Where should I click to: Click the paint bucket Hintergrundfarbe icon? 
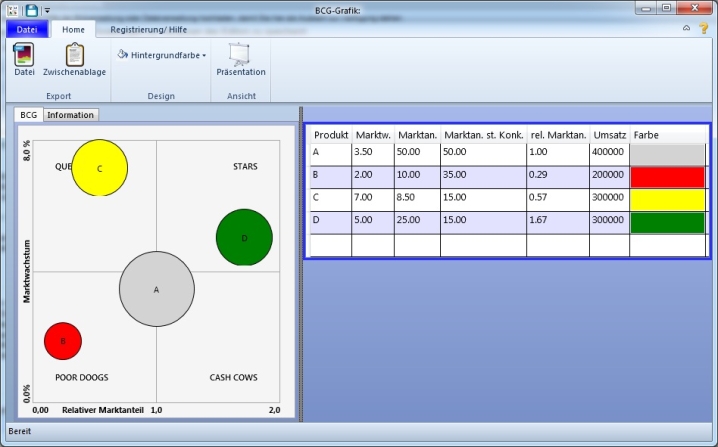click(122, 55)
